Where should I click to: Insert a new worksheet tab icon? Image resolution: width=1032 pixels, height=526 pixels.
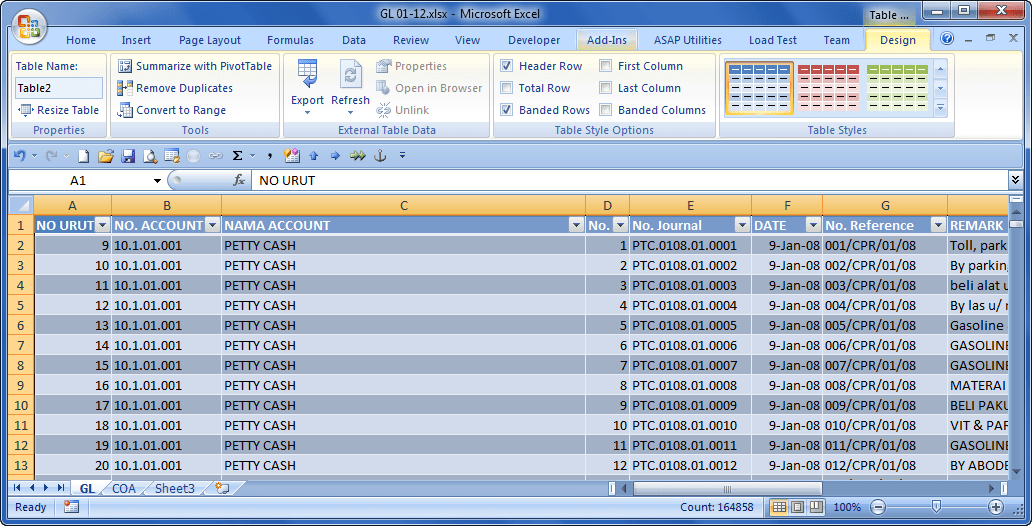coord(222,488)
